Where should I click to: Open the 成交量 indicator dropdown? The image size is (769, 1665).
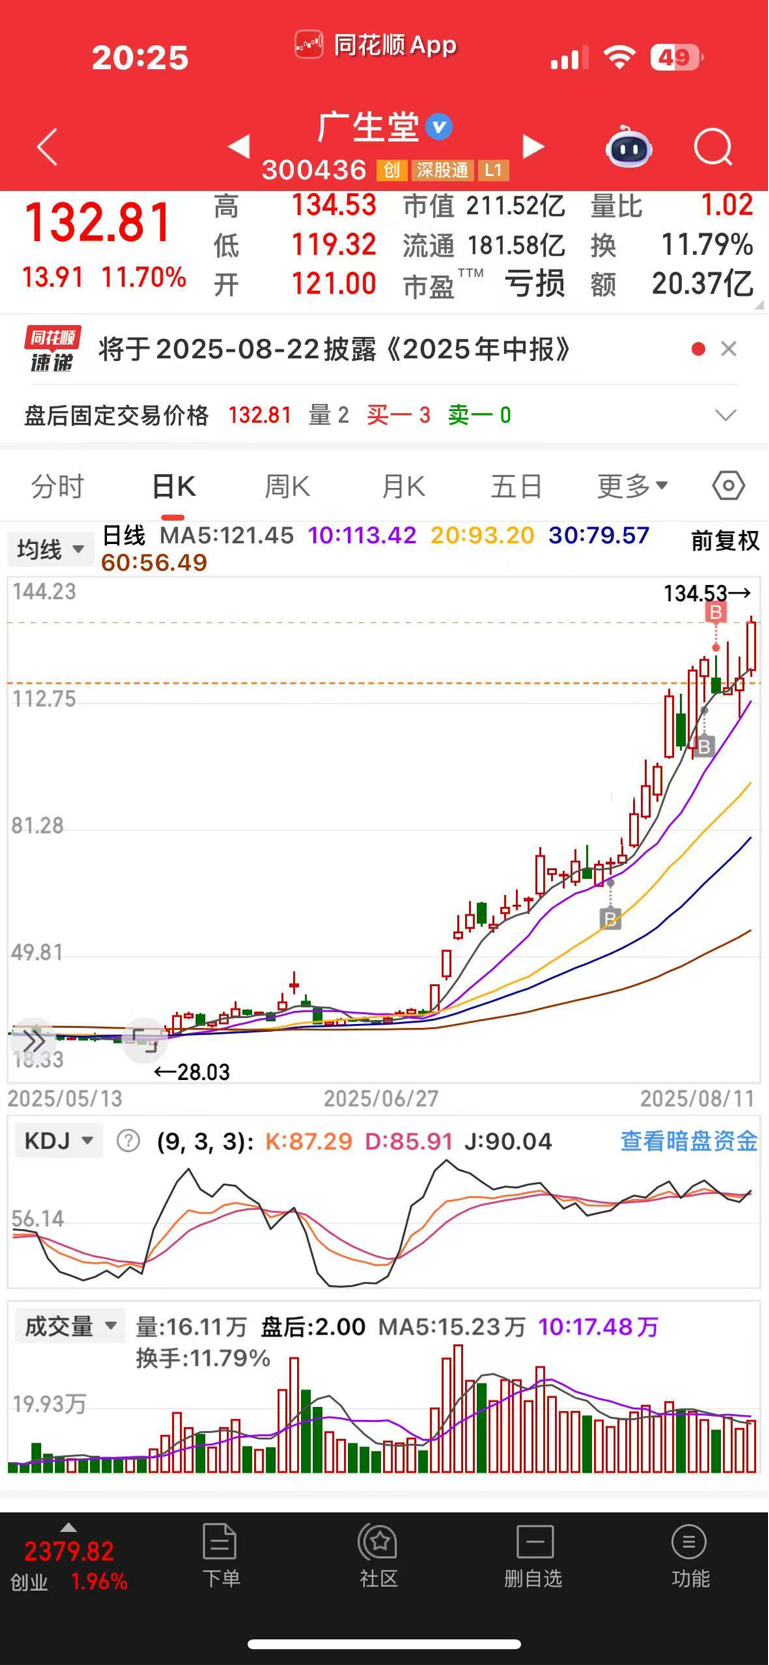pyautogui.click(x=70, y=1326)
